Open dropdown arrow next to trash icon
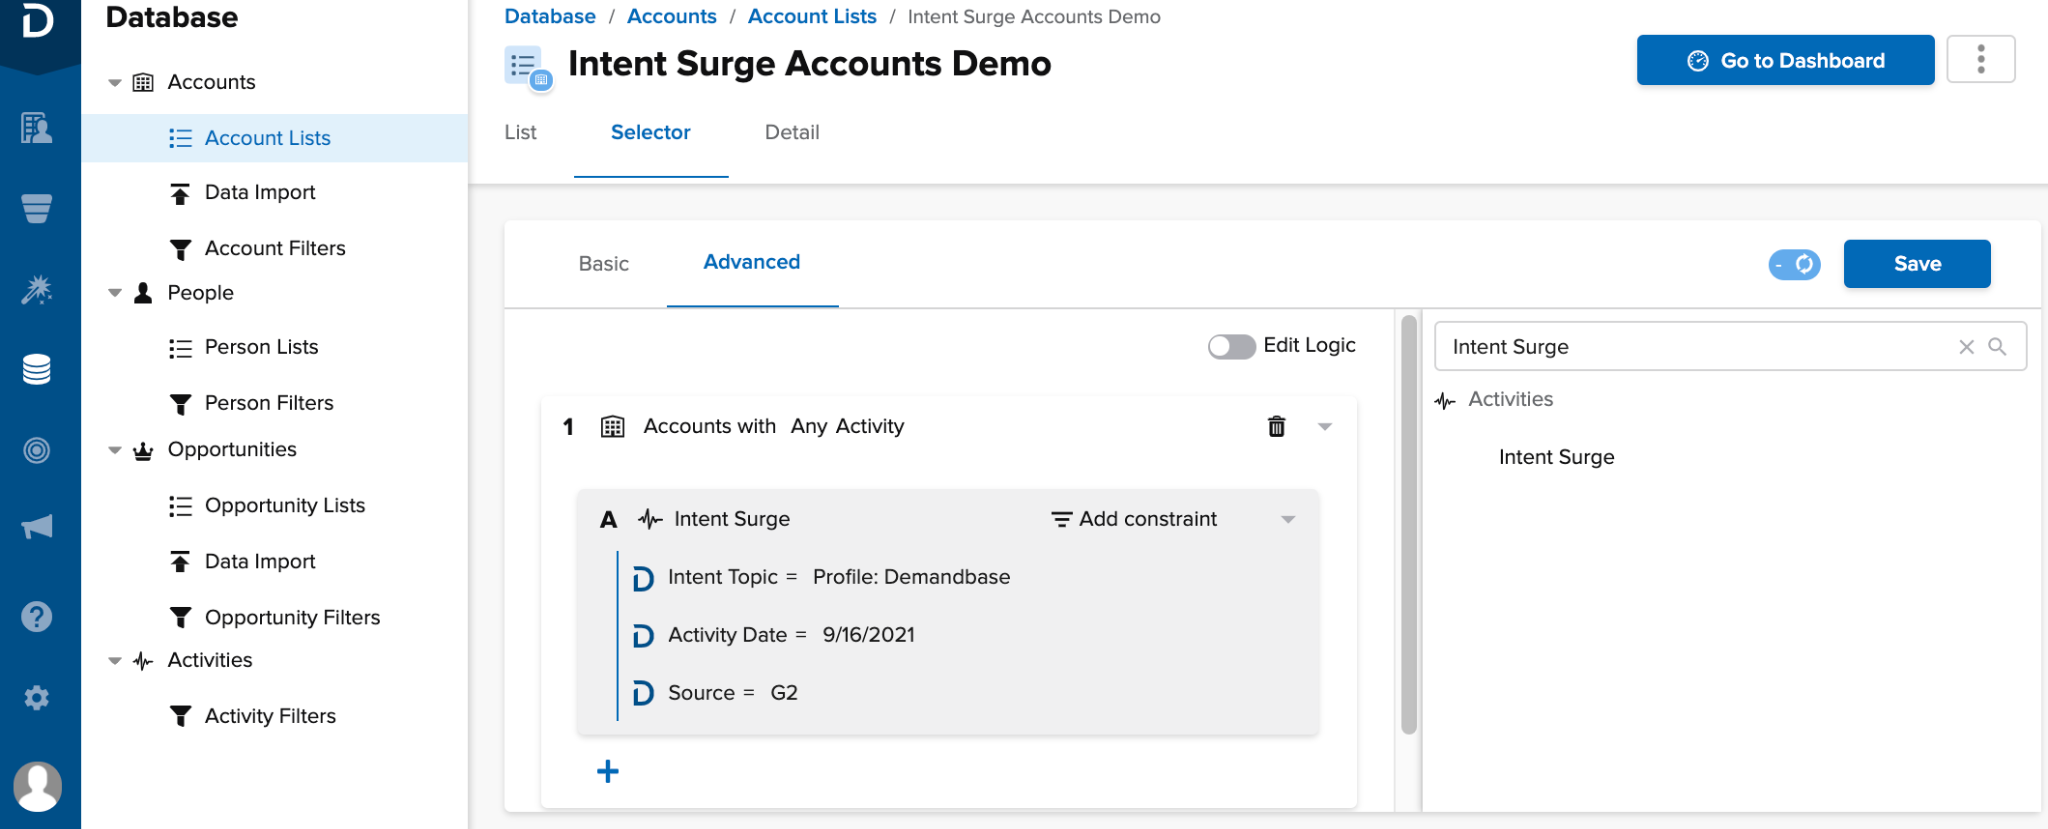Image resolution: width=2048 pixels, height=829 pixels. 1325,427
